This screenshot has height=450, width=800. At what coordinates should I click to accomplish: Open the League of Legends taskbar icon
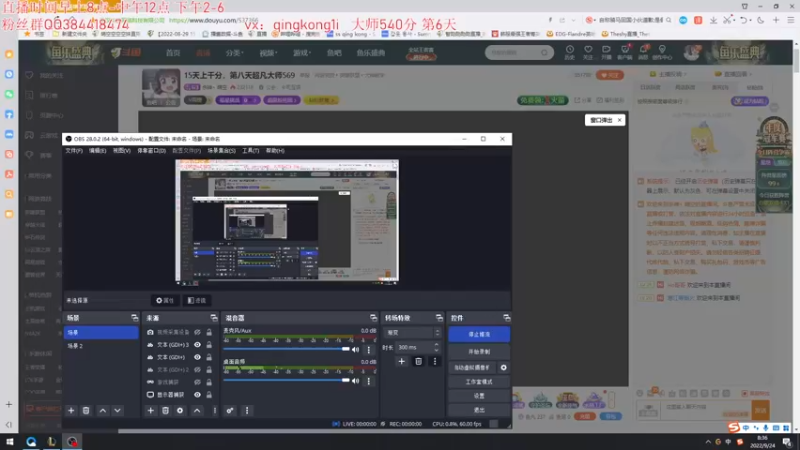coord(52,442)
